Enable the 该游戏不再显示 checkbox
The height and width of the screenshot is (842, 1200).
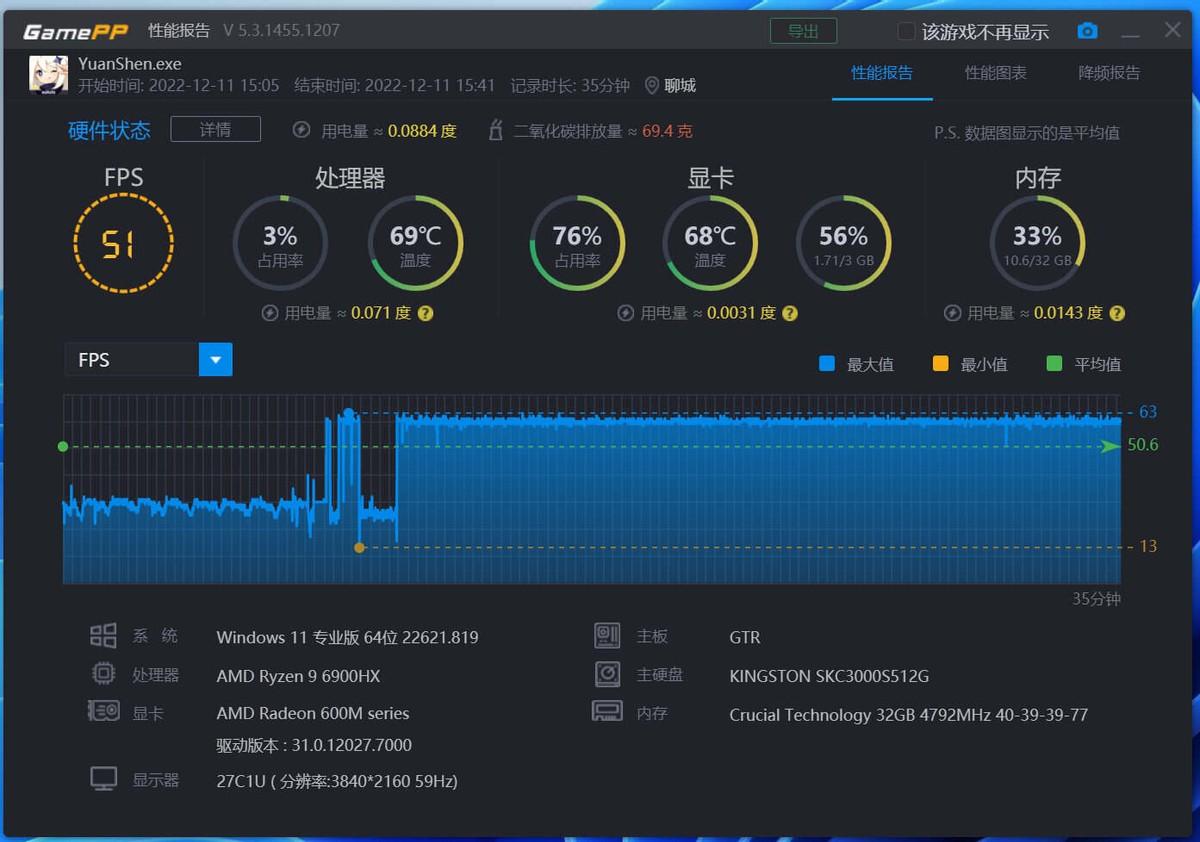click(x=905, y=31)
